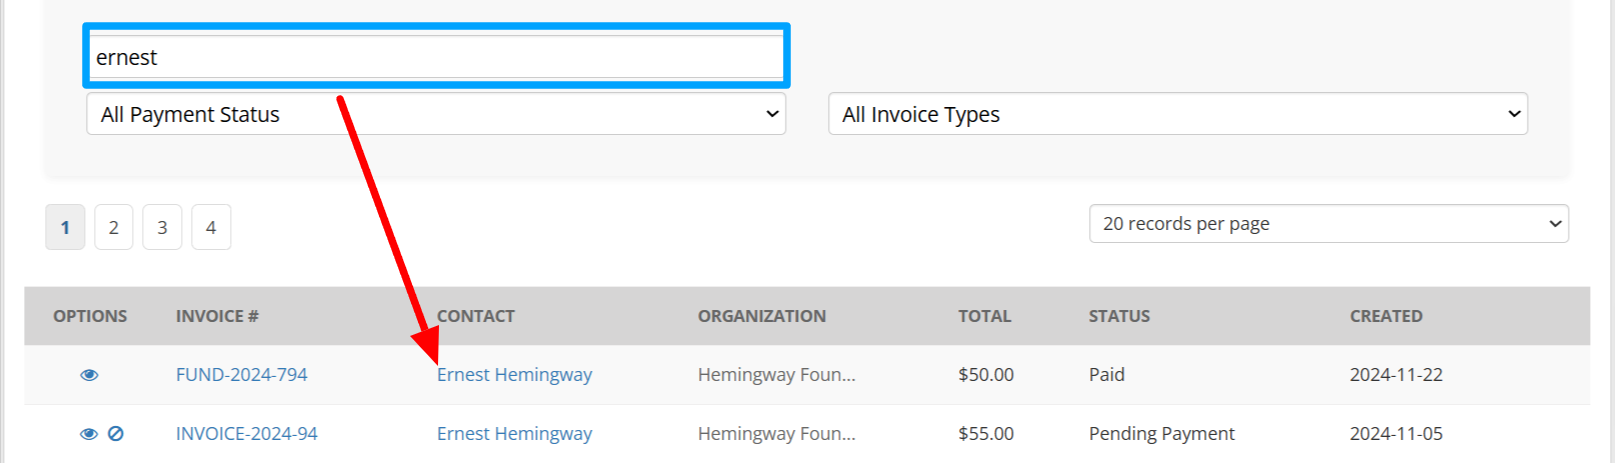This screenshot has width=1615, height=463.
Task: Open the All Payment Status dropdown
Action: point(436,114)
